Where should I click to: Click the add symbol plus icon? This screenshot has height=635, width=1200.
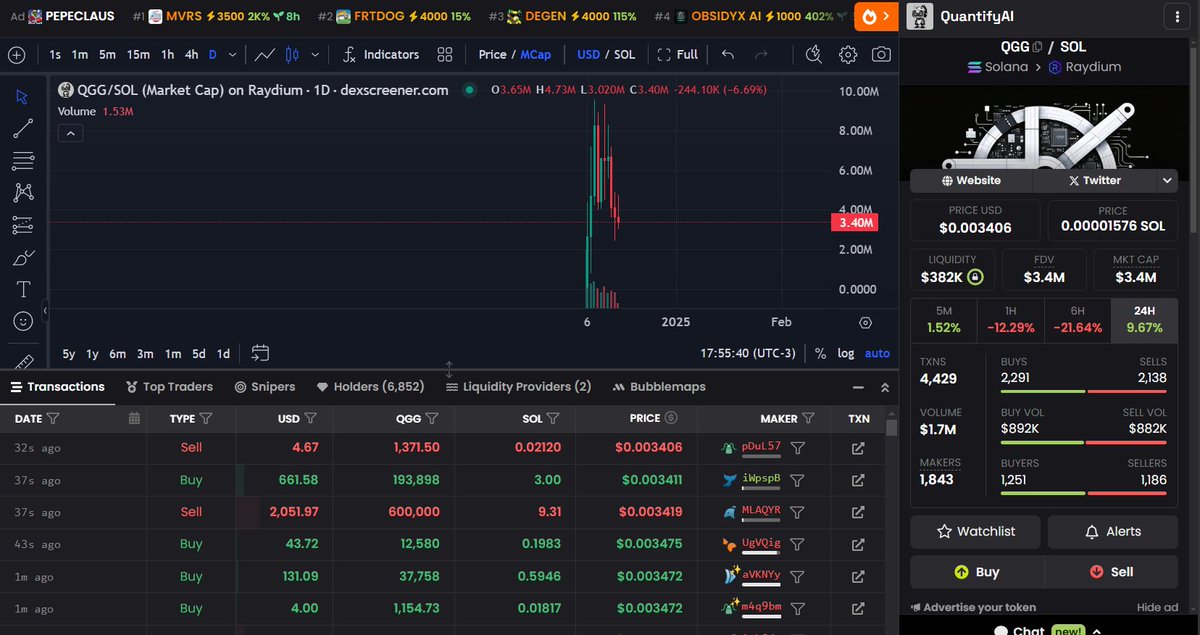coord(17,54)
